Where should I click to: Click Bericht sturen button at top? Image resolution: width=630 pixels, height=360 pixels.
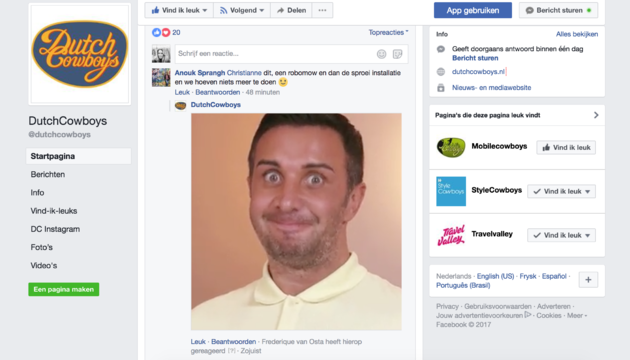point(558,10)
